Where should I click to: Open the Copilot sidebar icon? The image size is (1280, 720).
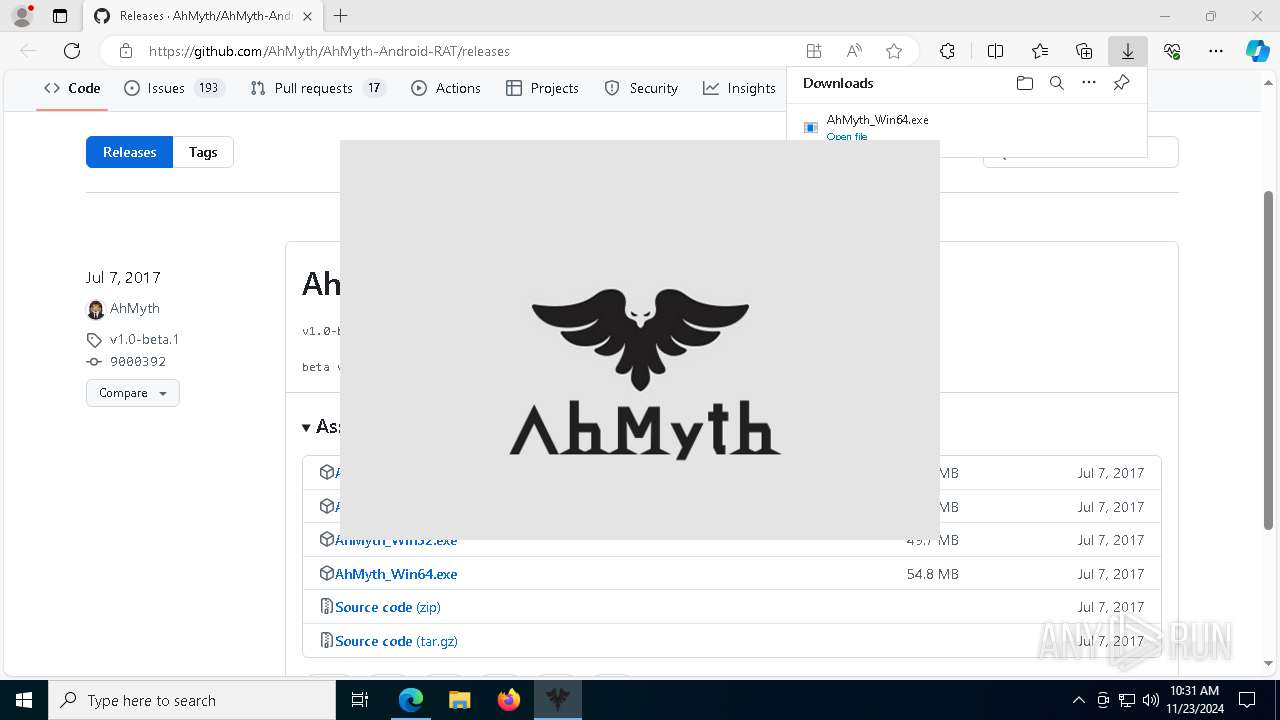1258,51
